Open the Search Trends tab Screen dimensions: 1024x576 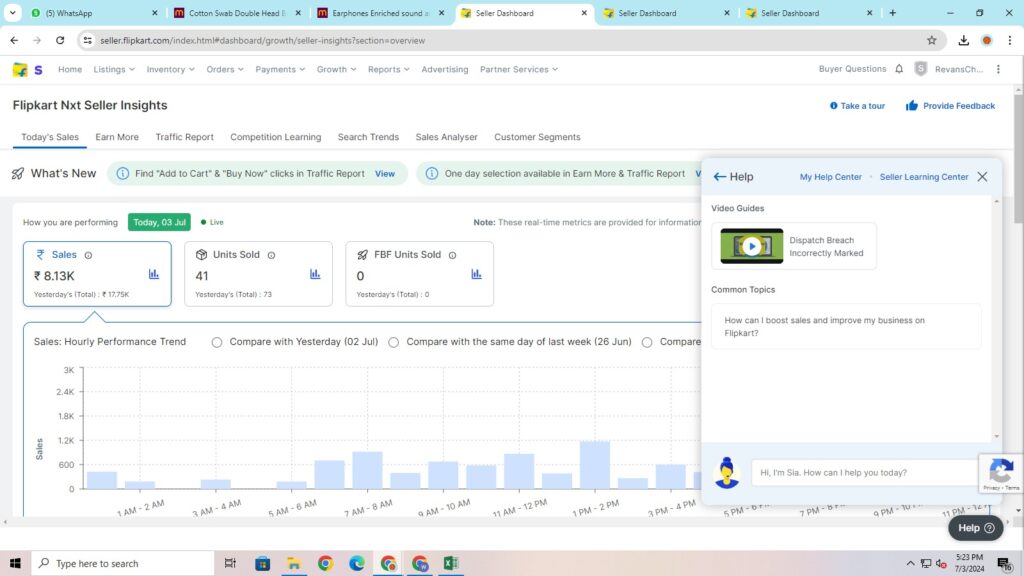[x=368, y=137]
